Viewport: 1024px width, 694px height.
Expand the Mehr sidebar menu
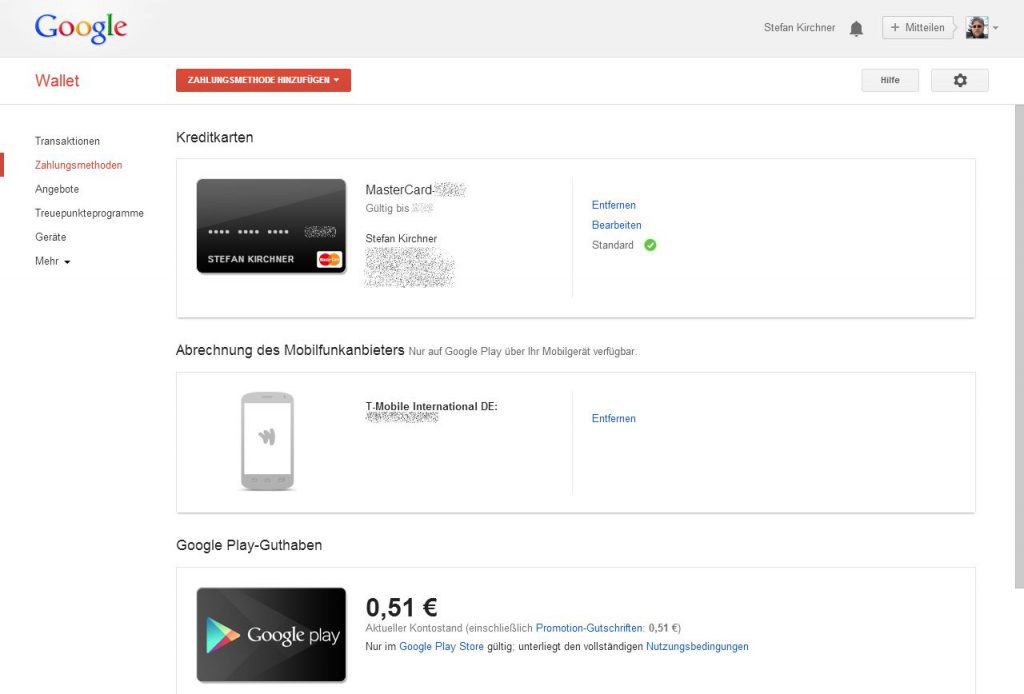pyautogui.click(x=52, y=261)
